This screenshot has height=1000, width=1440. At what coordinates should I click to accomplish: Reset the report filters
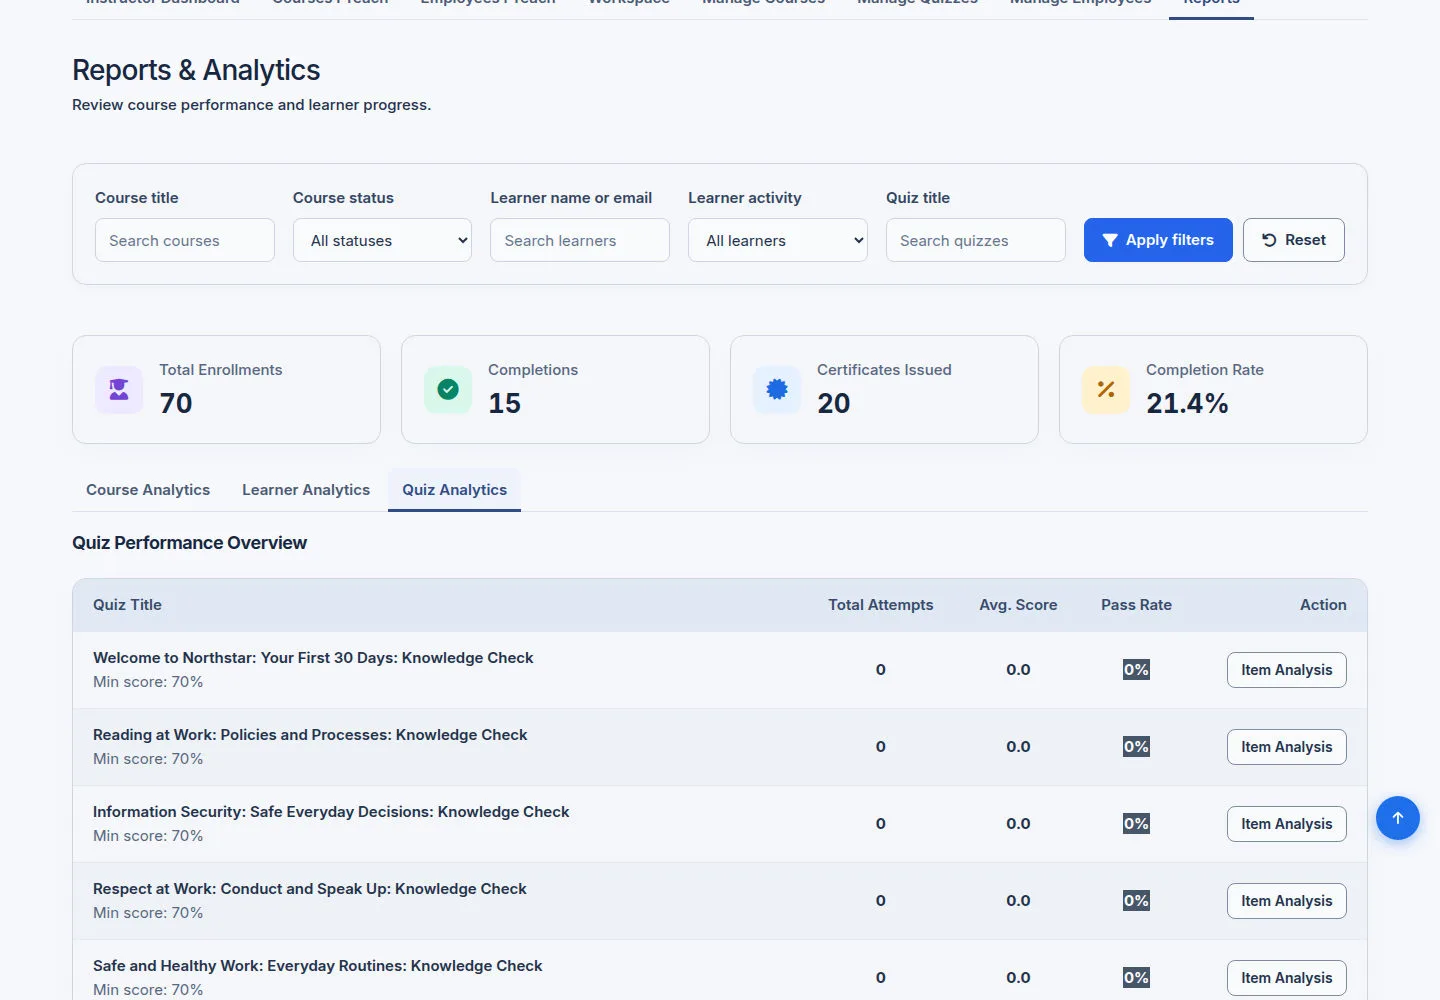1294,240
